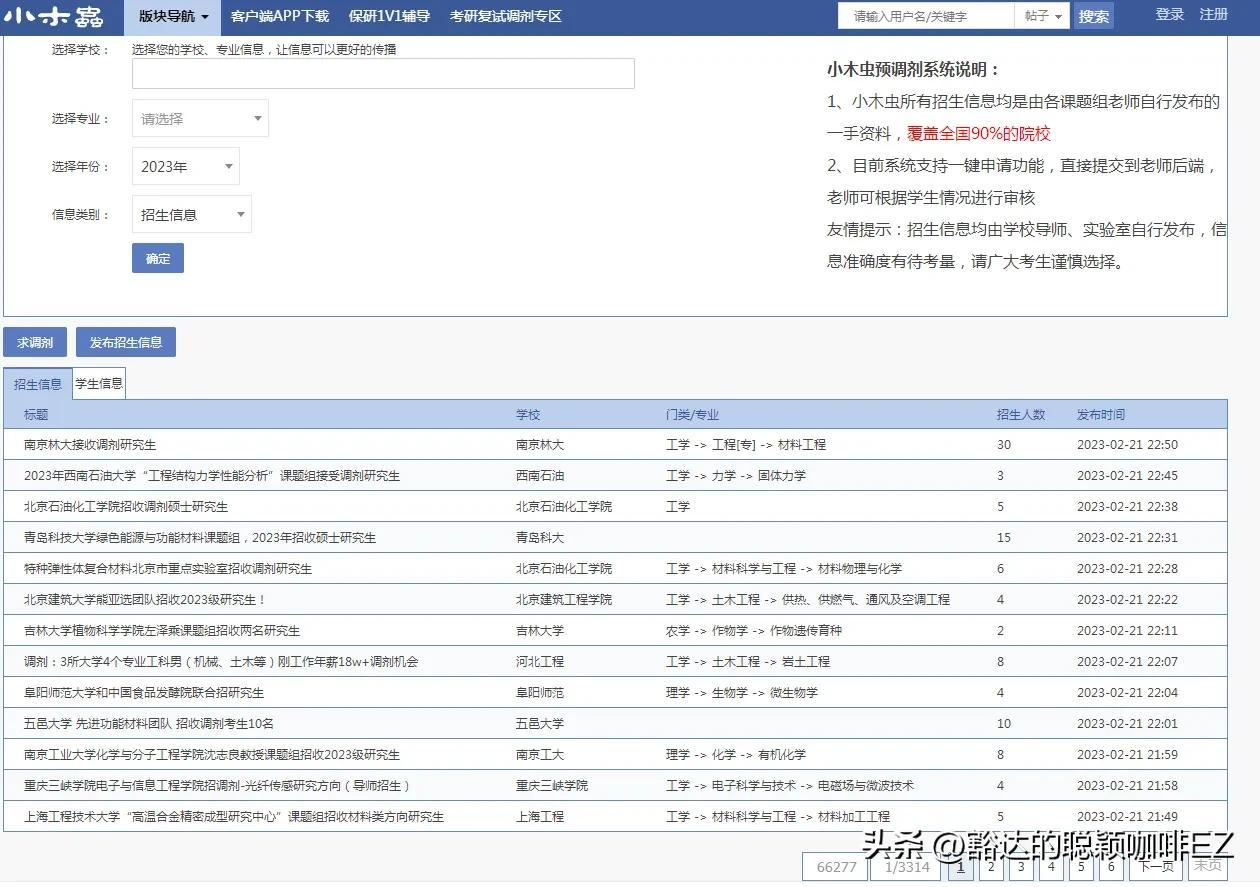Go to pagination page 2
This screenshot has height=887, width=1260.
pos(990,867)
